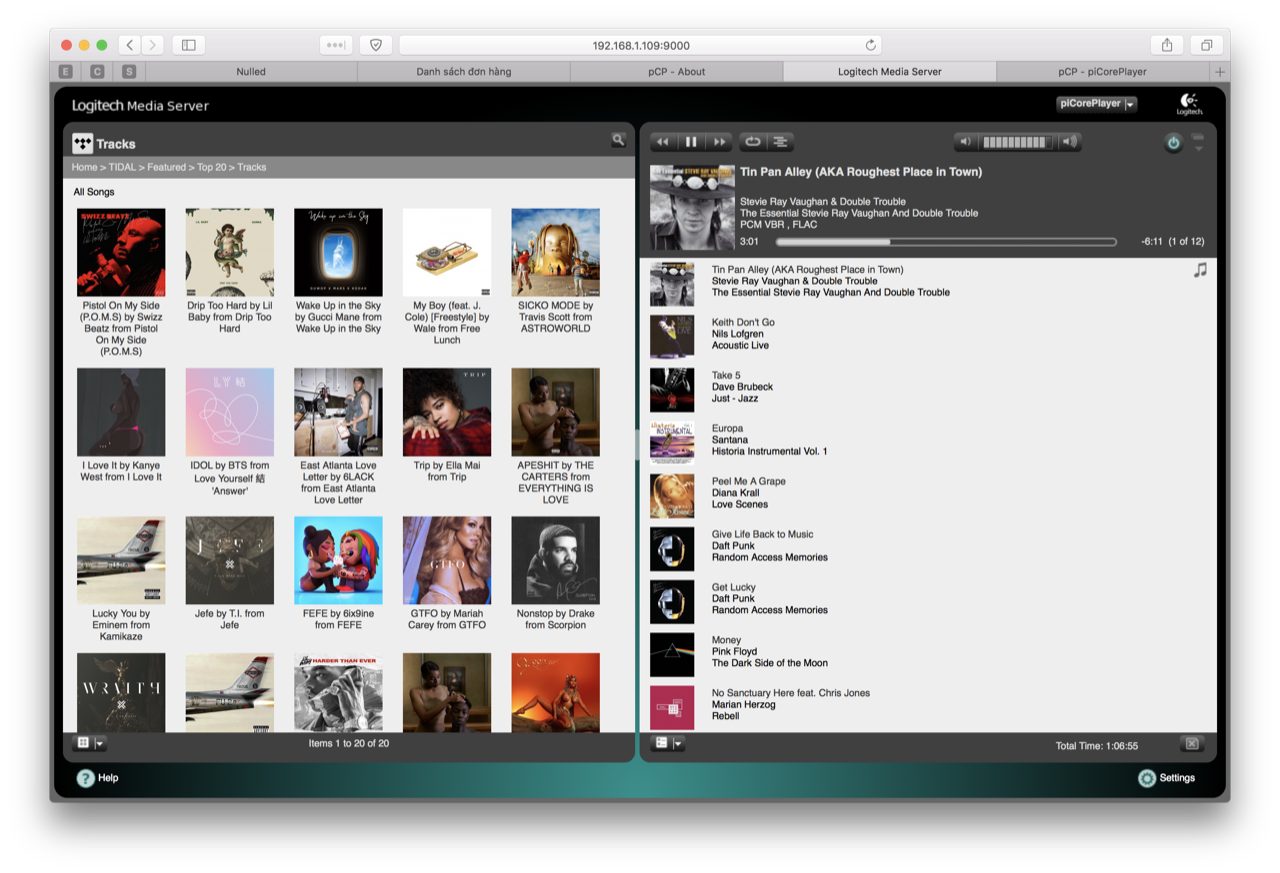Adjust the volume level bar

1016,142
